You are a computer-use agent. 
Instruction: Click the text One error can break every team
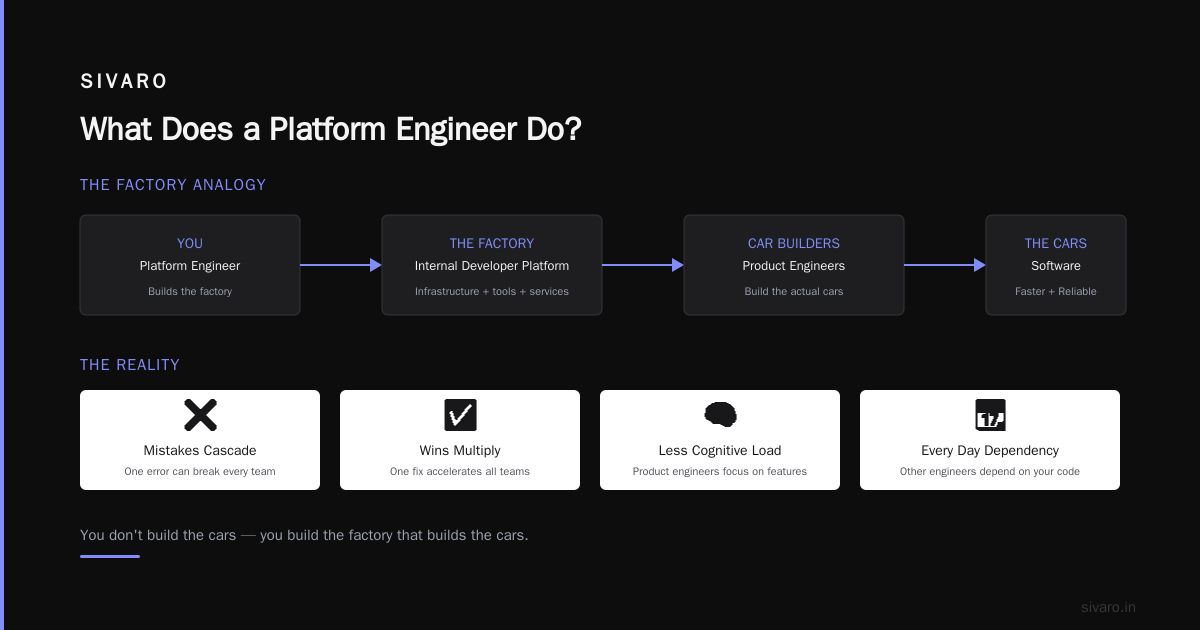tap(200, 472)
